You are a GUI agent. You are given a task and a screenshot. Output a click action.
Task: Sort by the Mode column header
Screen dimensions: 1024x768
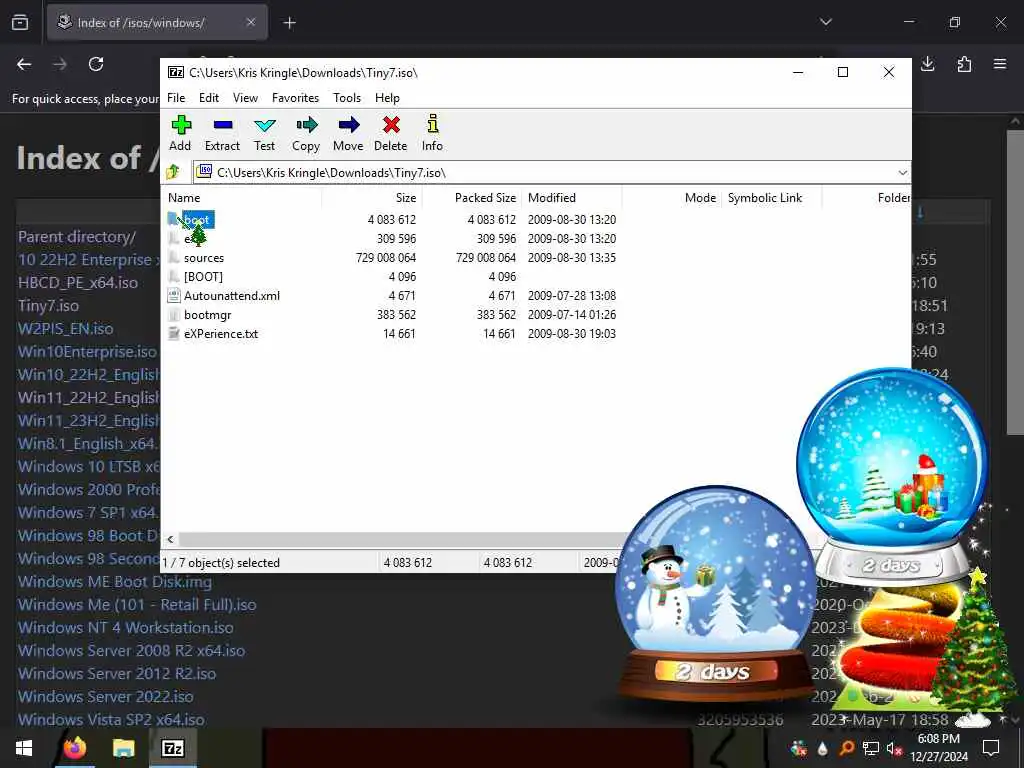(671, 197)
